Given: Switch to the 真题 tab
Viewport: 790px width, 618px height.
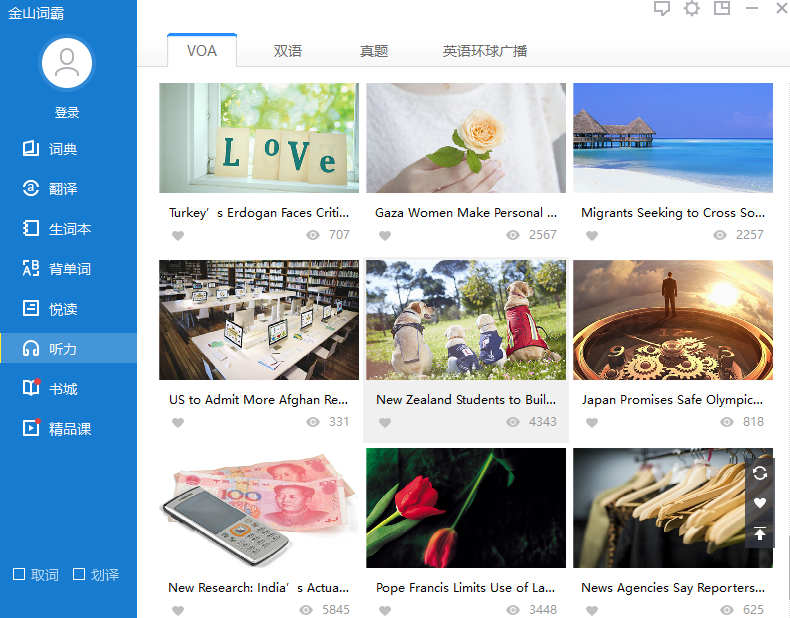Looking at the screenshot, I should 374,51.
